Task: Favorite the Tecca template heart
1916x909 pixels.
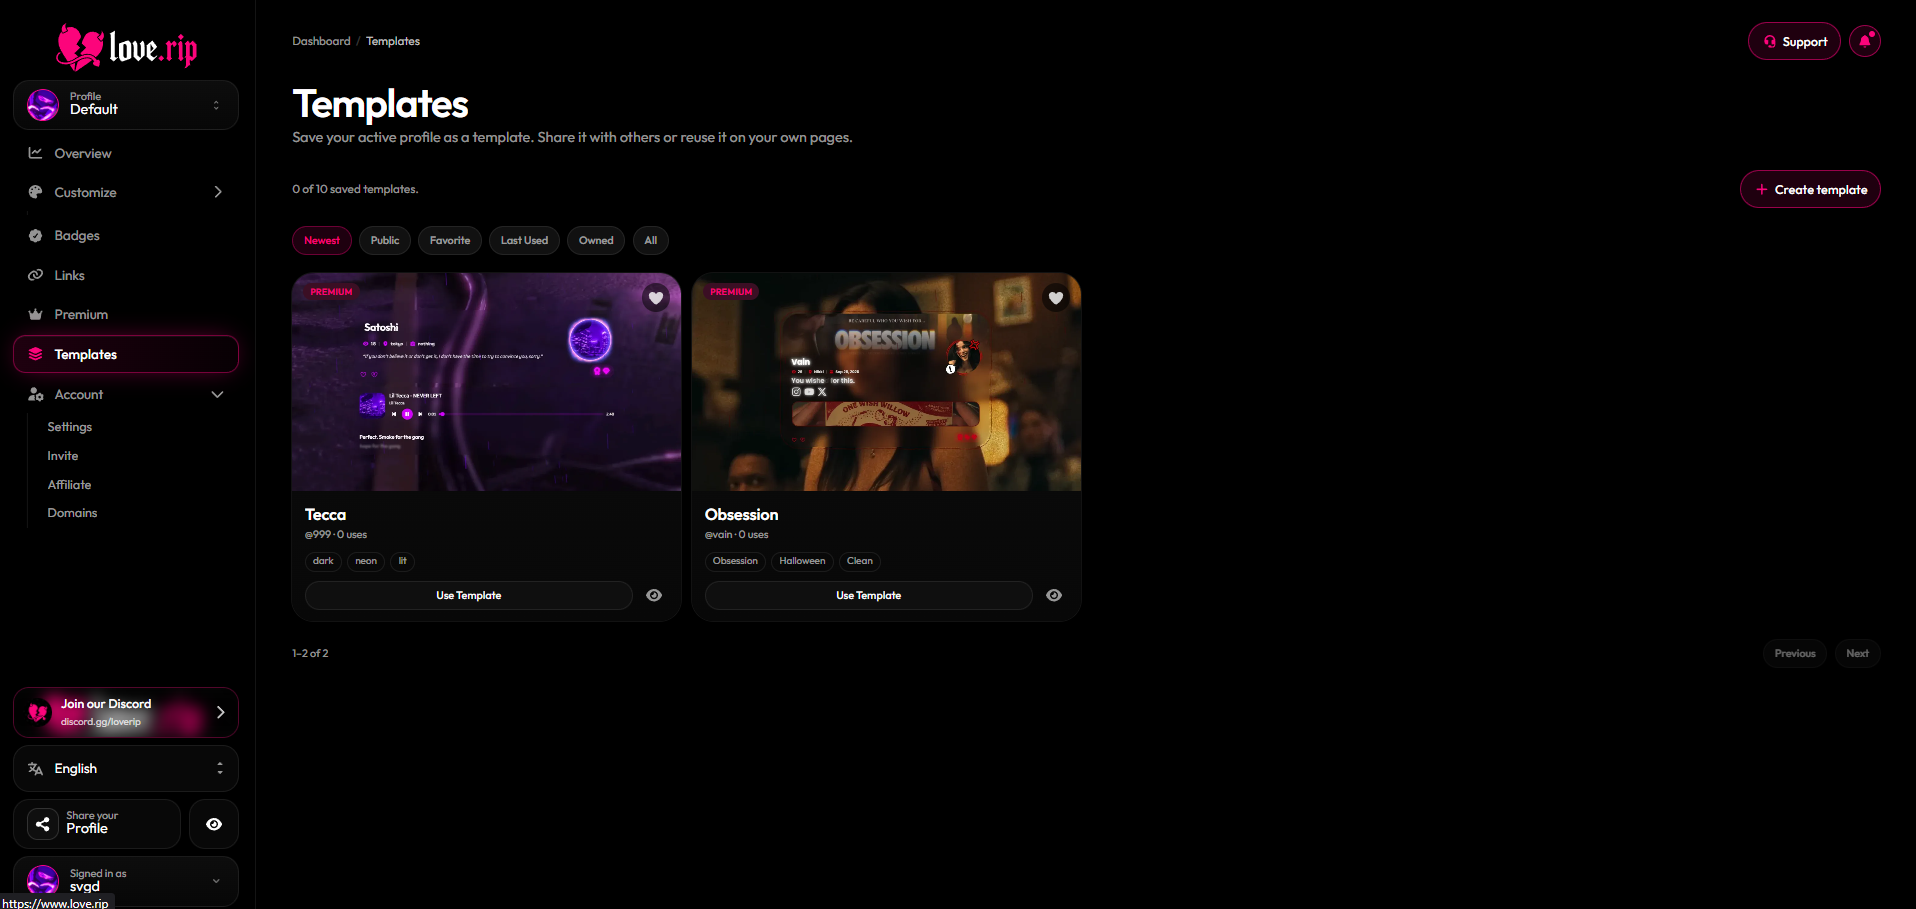Action: [656, 297]
